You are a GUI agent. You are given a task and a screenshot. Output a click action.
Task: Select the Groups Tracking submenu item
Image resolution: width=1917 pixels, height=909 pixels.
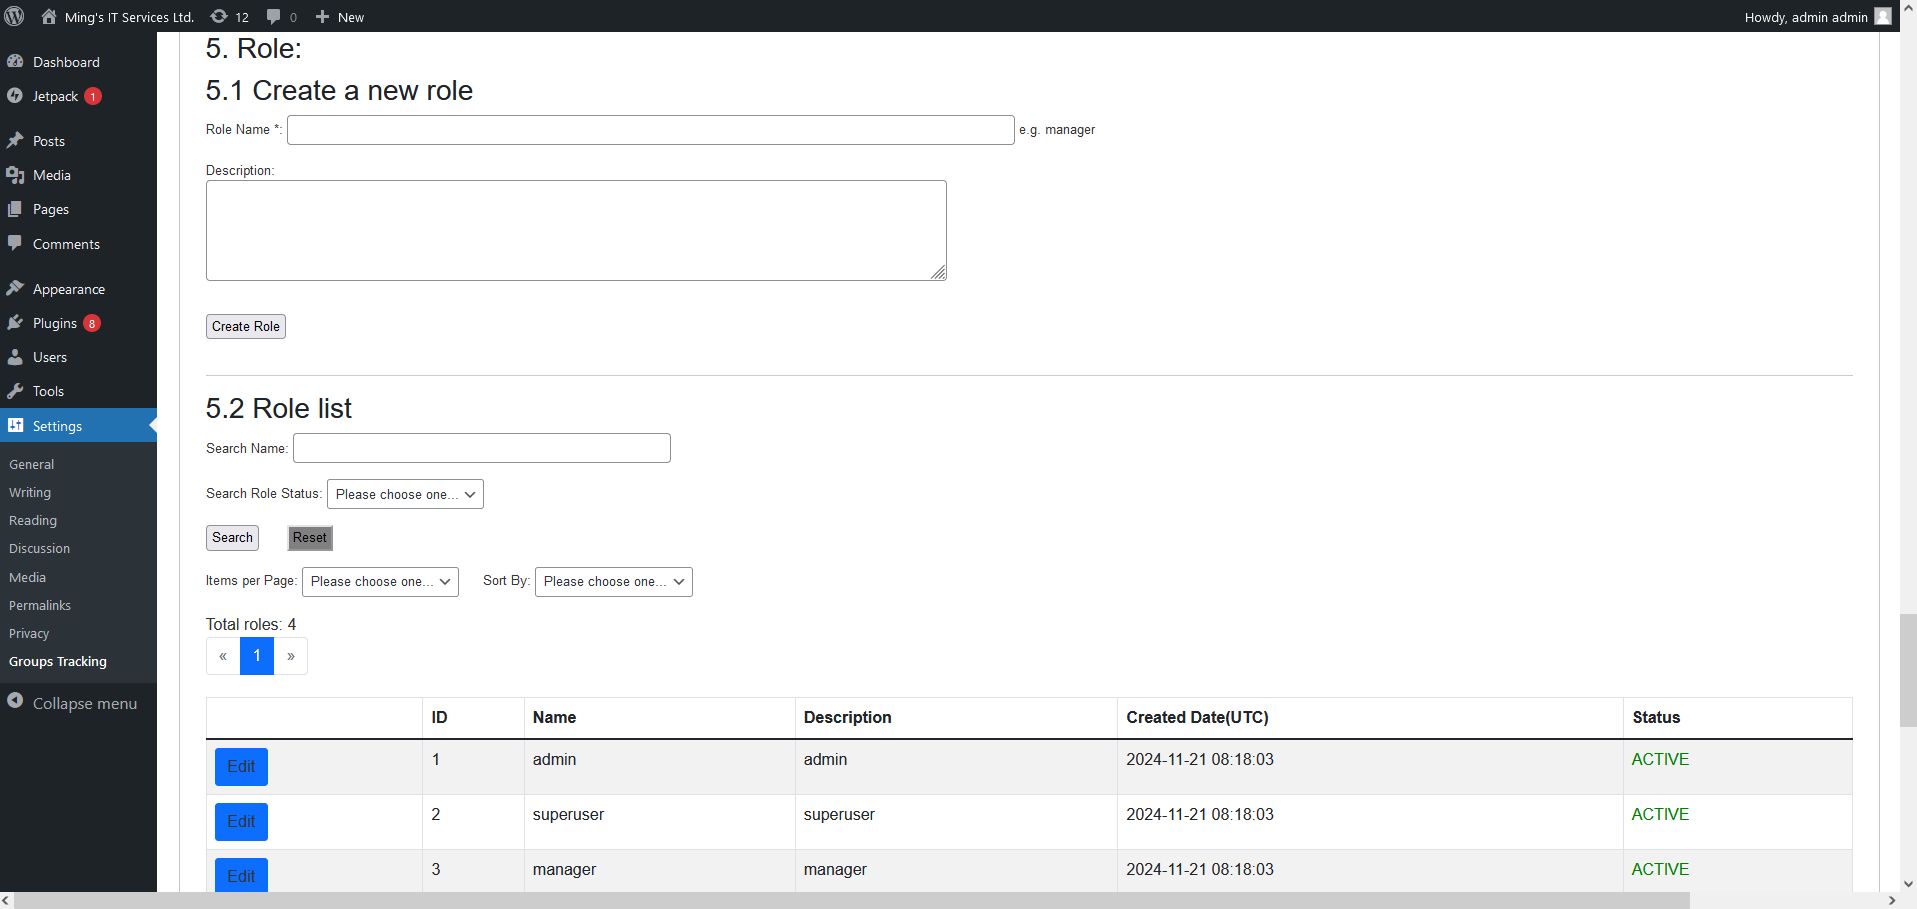pos(58,661)
